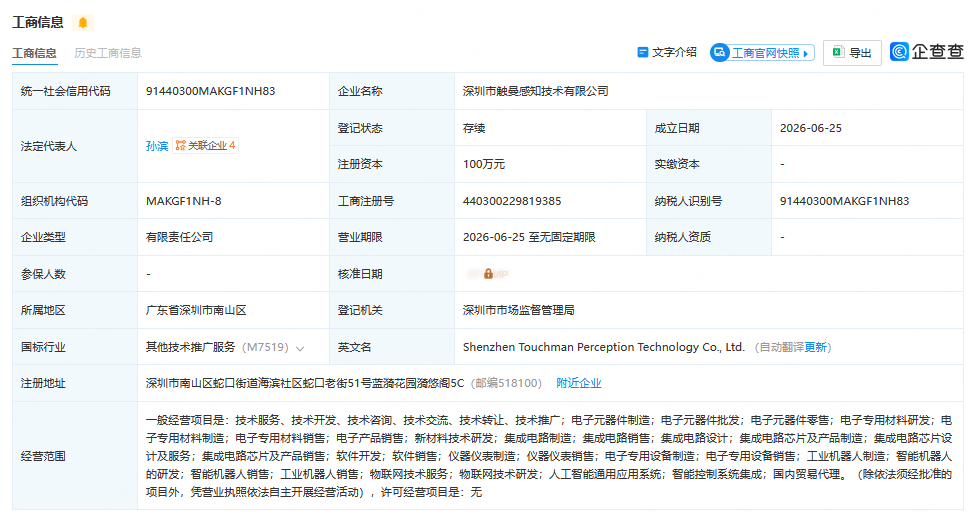
Task: Click the 文字介绍 label text
Action: click(x=674, y=52)
